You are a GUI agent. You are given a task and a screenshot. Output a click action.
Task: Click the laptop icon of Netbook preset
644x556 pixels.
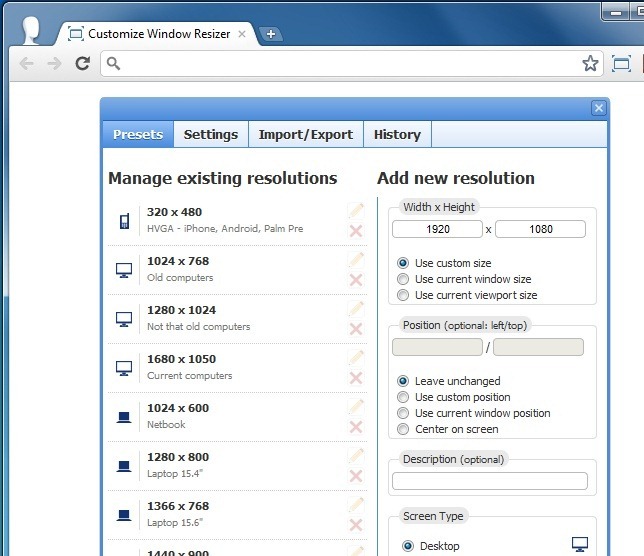click(124, 417)
